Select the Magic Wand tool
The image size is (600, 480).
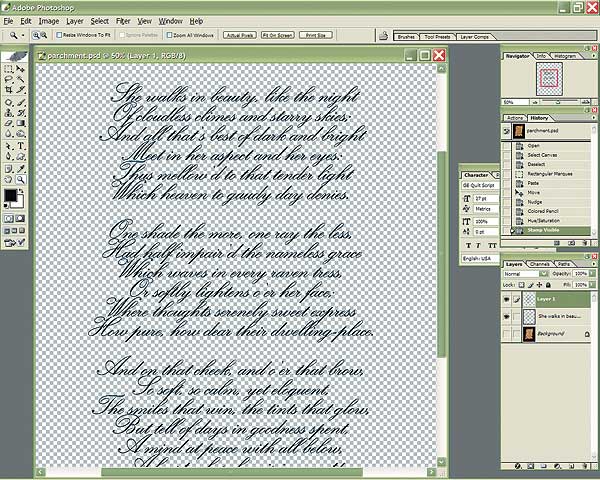click(x=20, y=80)
